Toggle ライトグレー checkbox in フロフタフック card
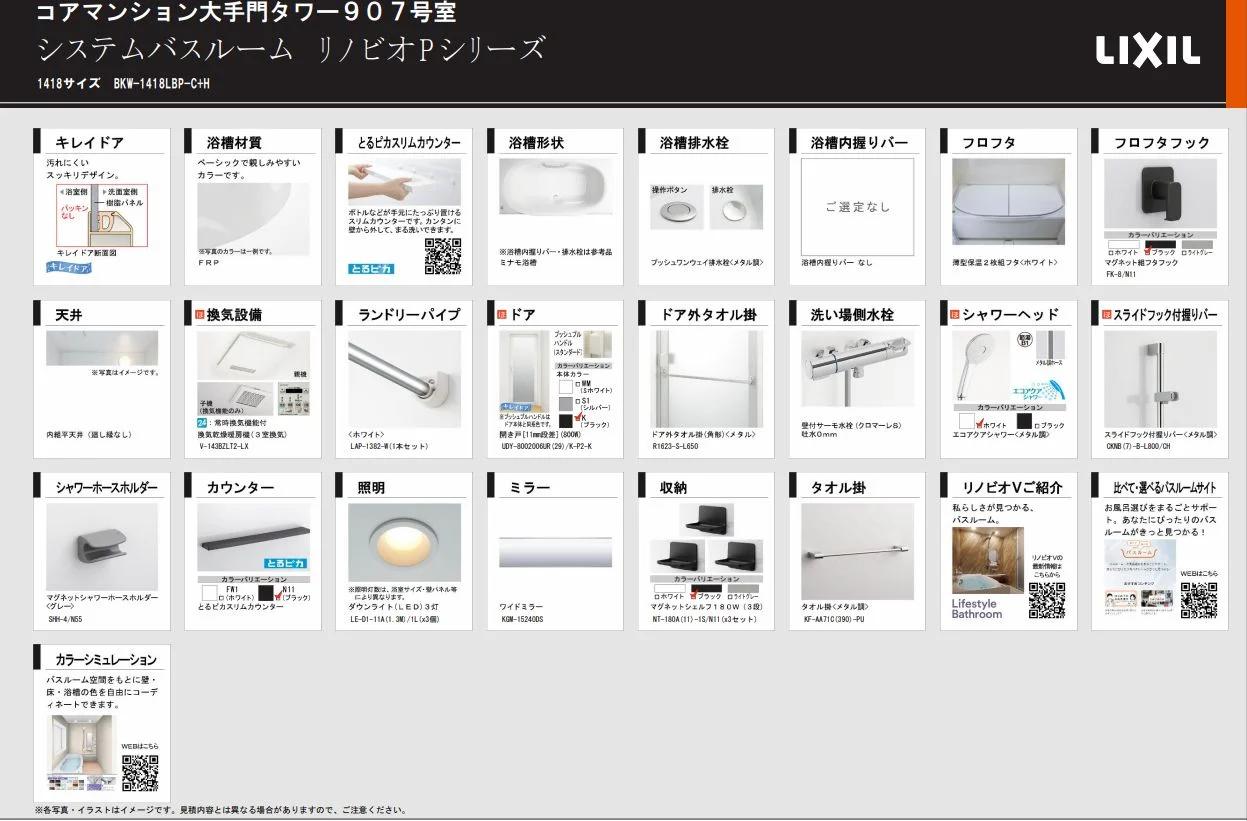The width and height of the screenshot is (1247, 821). click(x=1184, y=253)
